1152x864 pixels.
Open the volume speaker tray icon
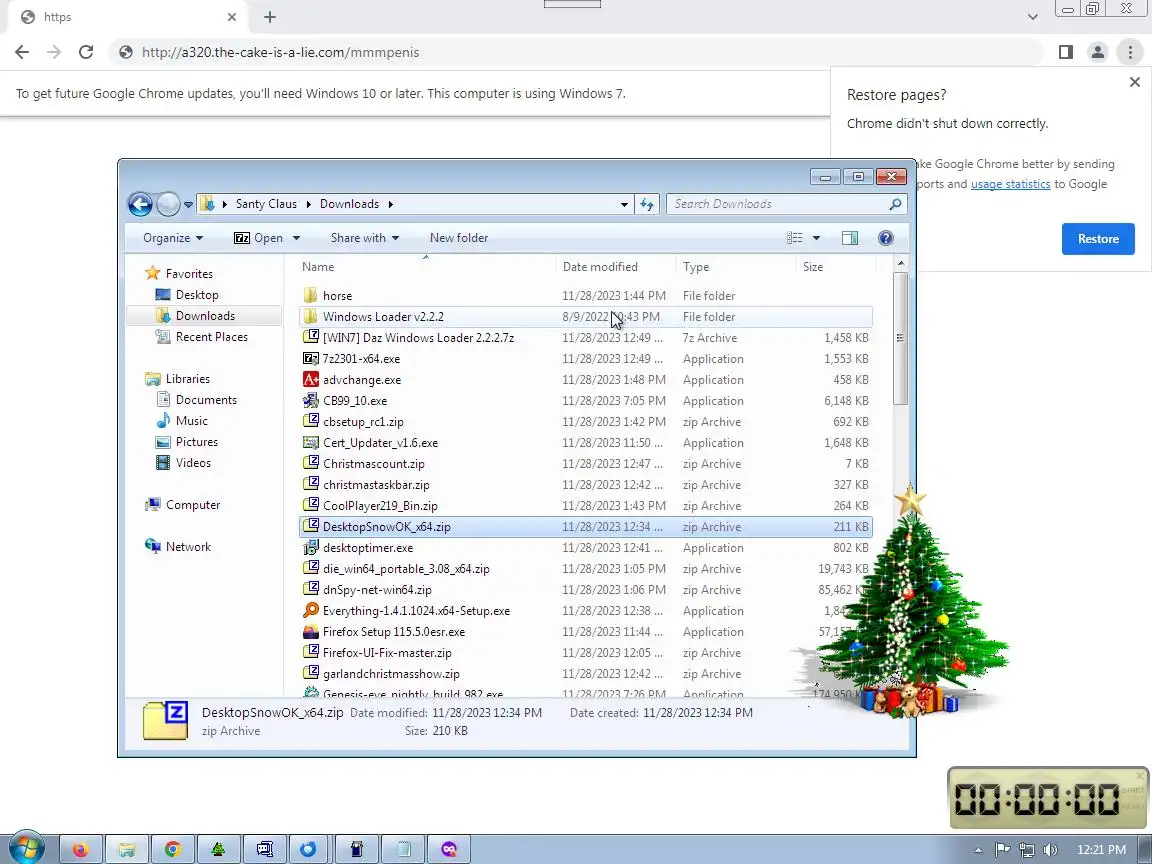1050,850
